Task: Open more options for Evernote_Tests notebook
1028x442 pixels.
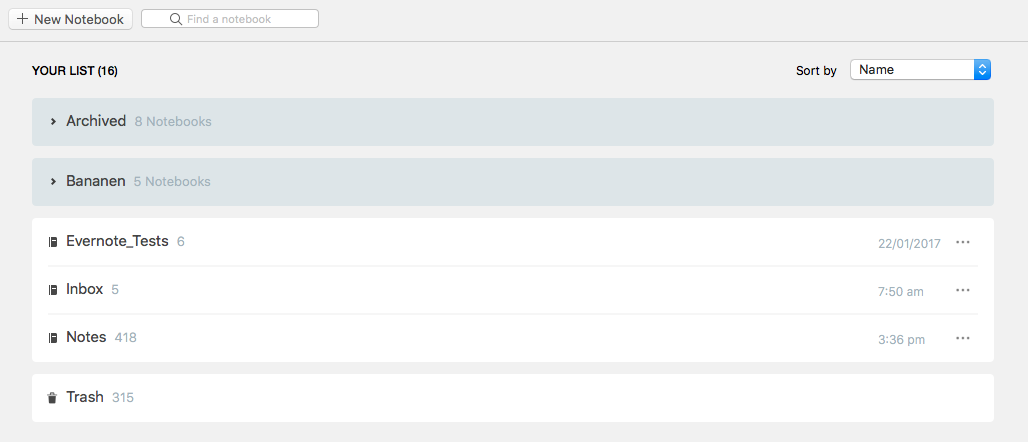Action: (x=962, y=243)
